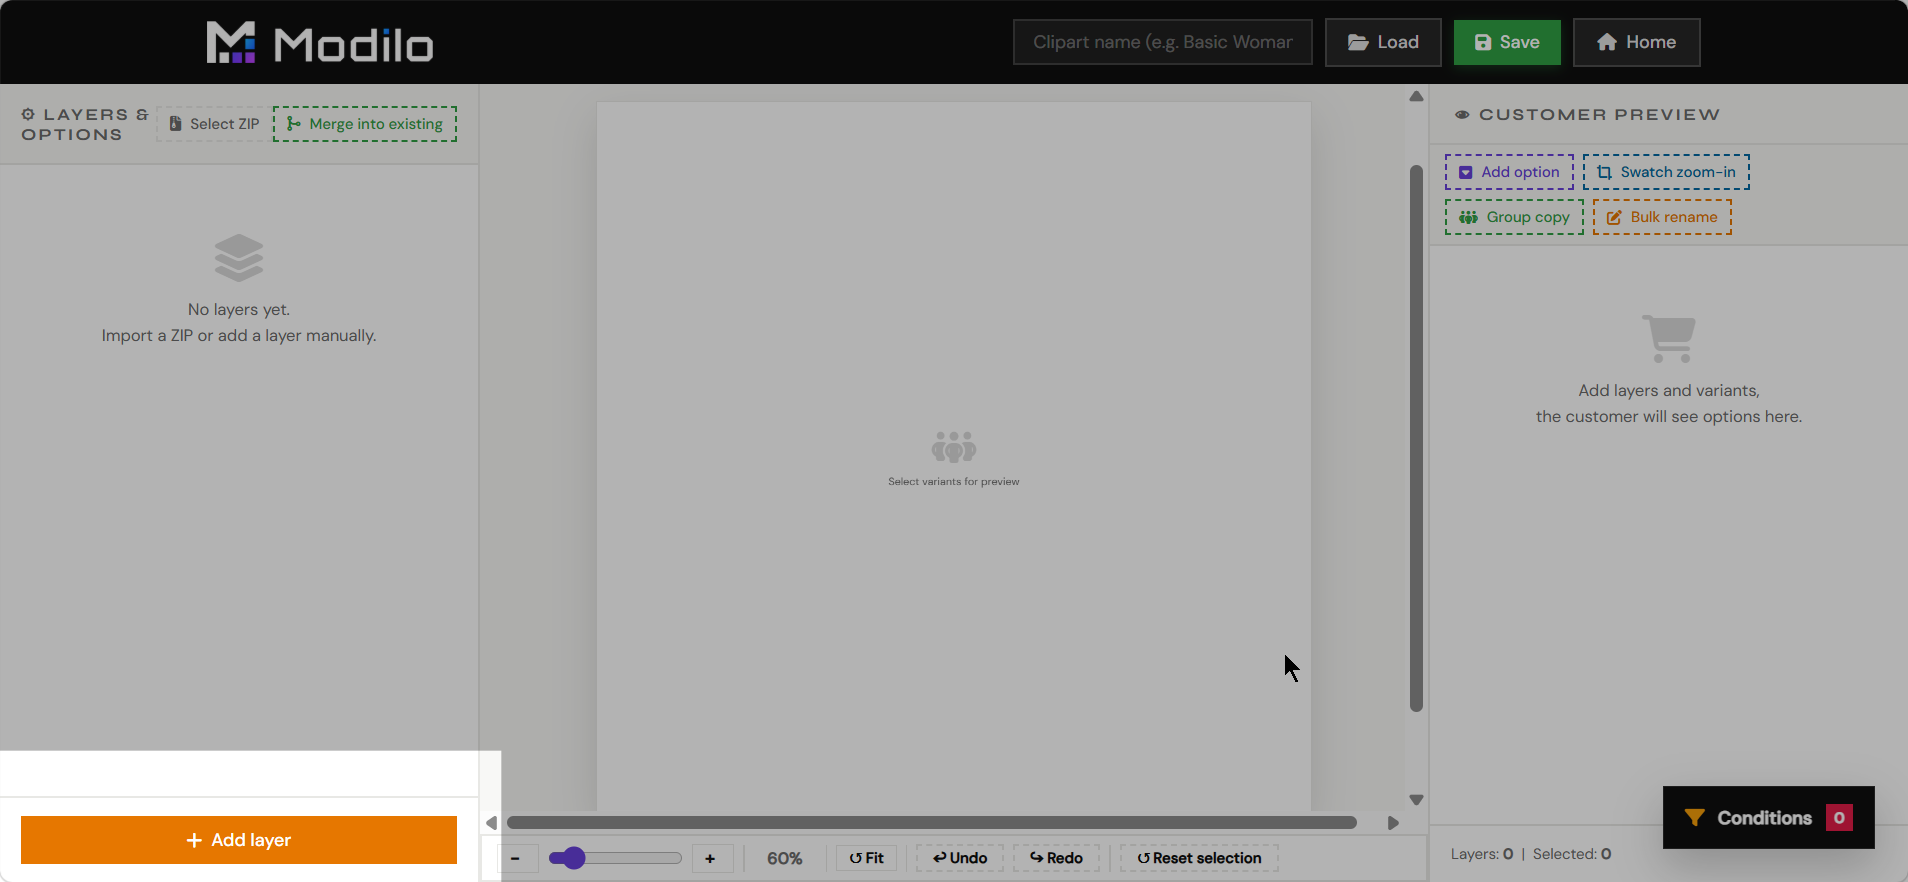The height and width of the screenshot is (882, 1908).
Task: Undo the last action
Action: (x=960, y=858)
